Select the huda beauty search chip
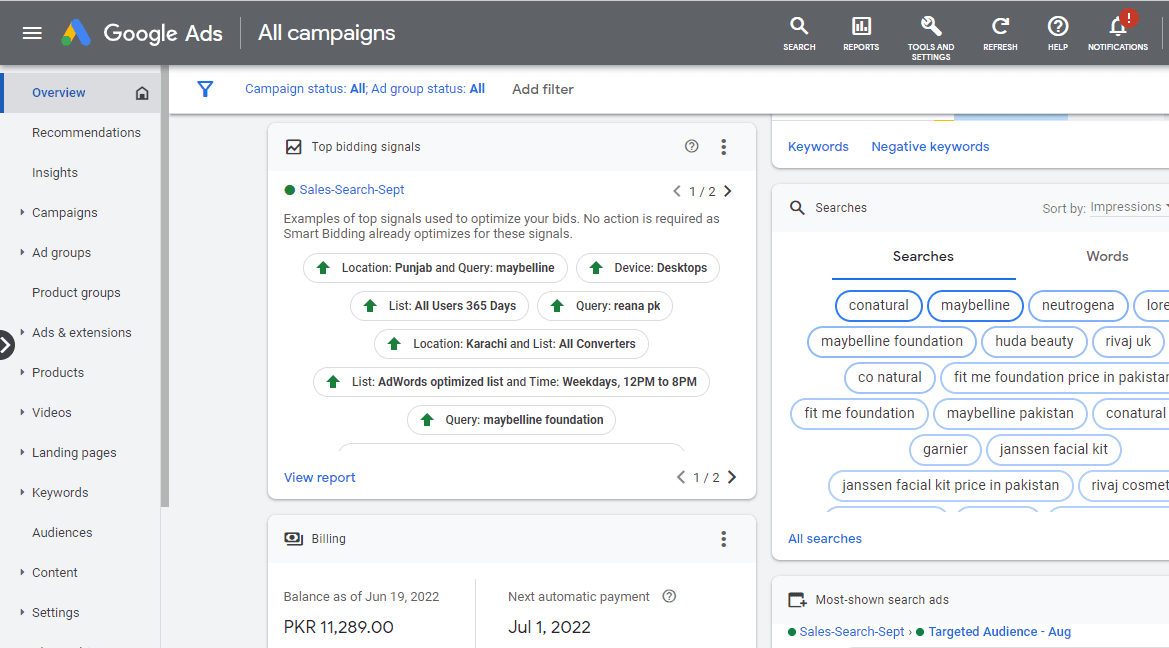 pos(1034,342)
